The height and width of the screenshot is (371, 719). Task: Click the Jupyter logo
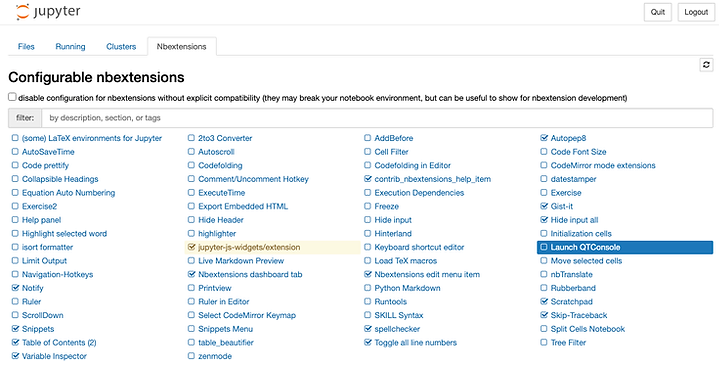pos(48,12)
